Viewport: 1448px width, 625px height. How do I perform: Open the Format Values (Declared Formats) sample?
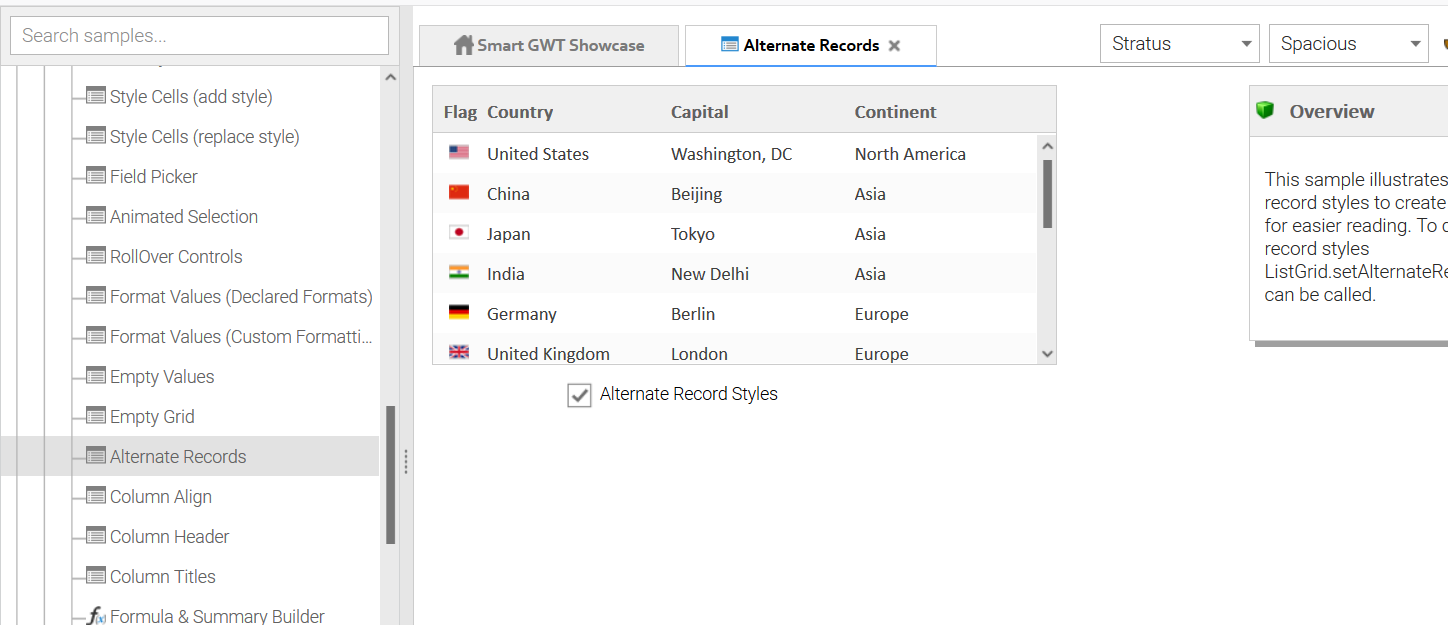(x=241, y=297)
